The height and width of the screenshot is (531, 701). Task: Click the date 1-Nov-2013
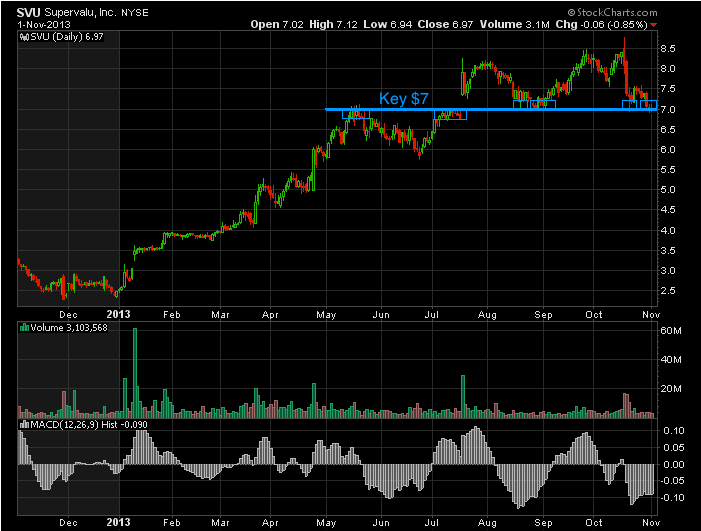pos(44,25)
